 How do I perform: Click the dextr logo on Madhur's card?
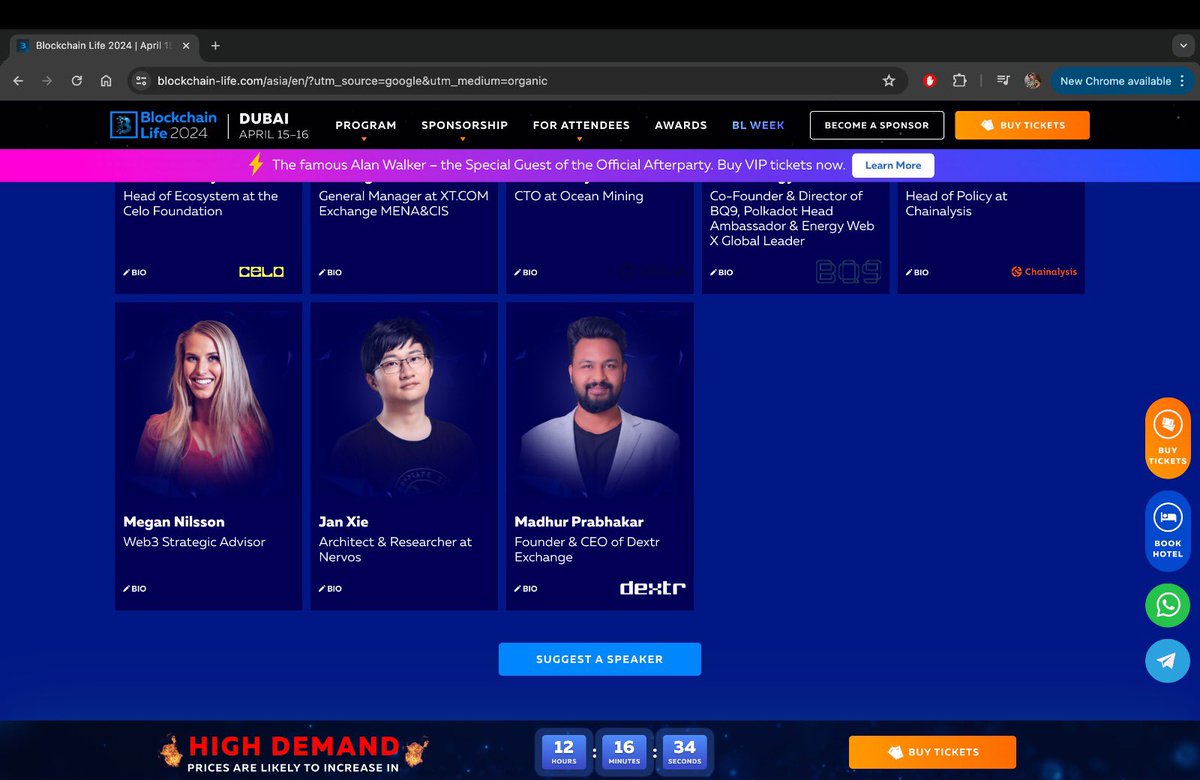653,588
